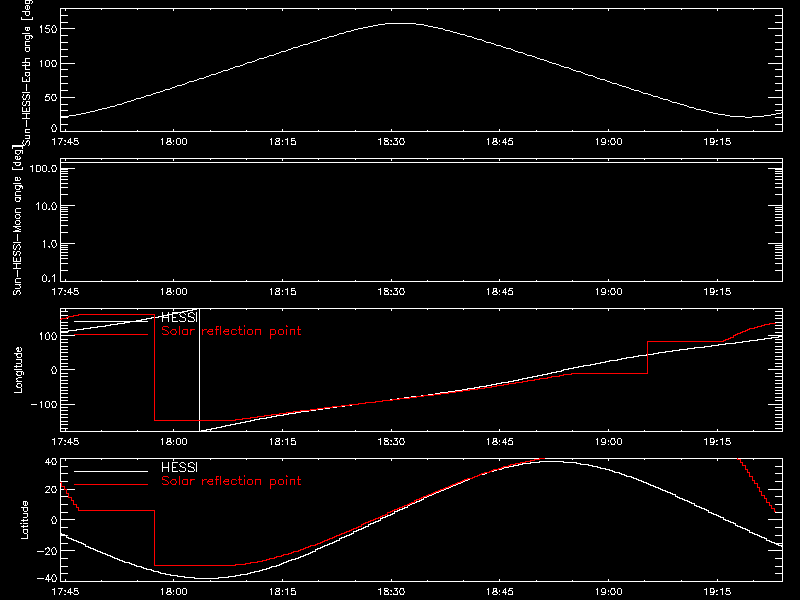This screenshot has width=800, height=600.
Task: Click 18:30 time label under Earth angle plot
Action: [391, 142]
